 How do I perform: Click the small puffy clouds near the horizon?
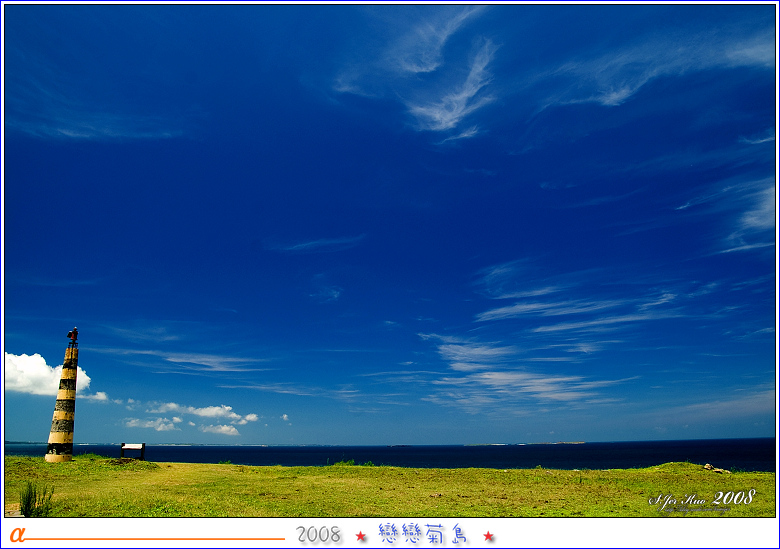click(x=200, y=417)
